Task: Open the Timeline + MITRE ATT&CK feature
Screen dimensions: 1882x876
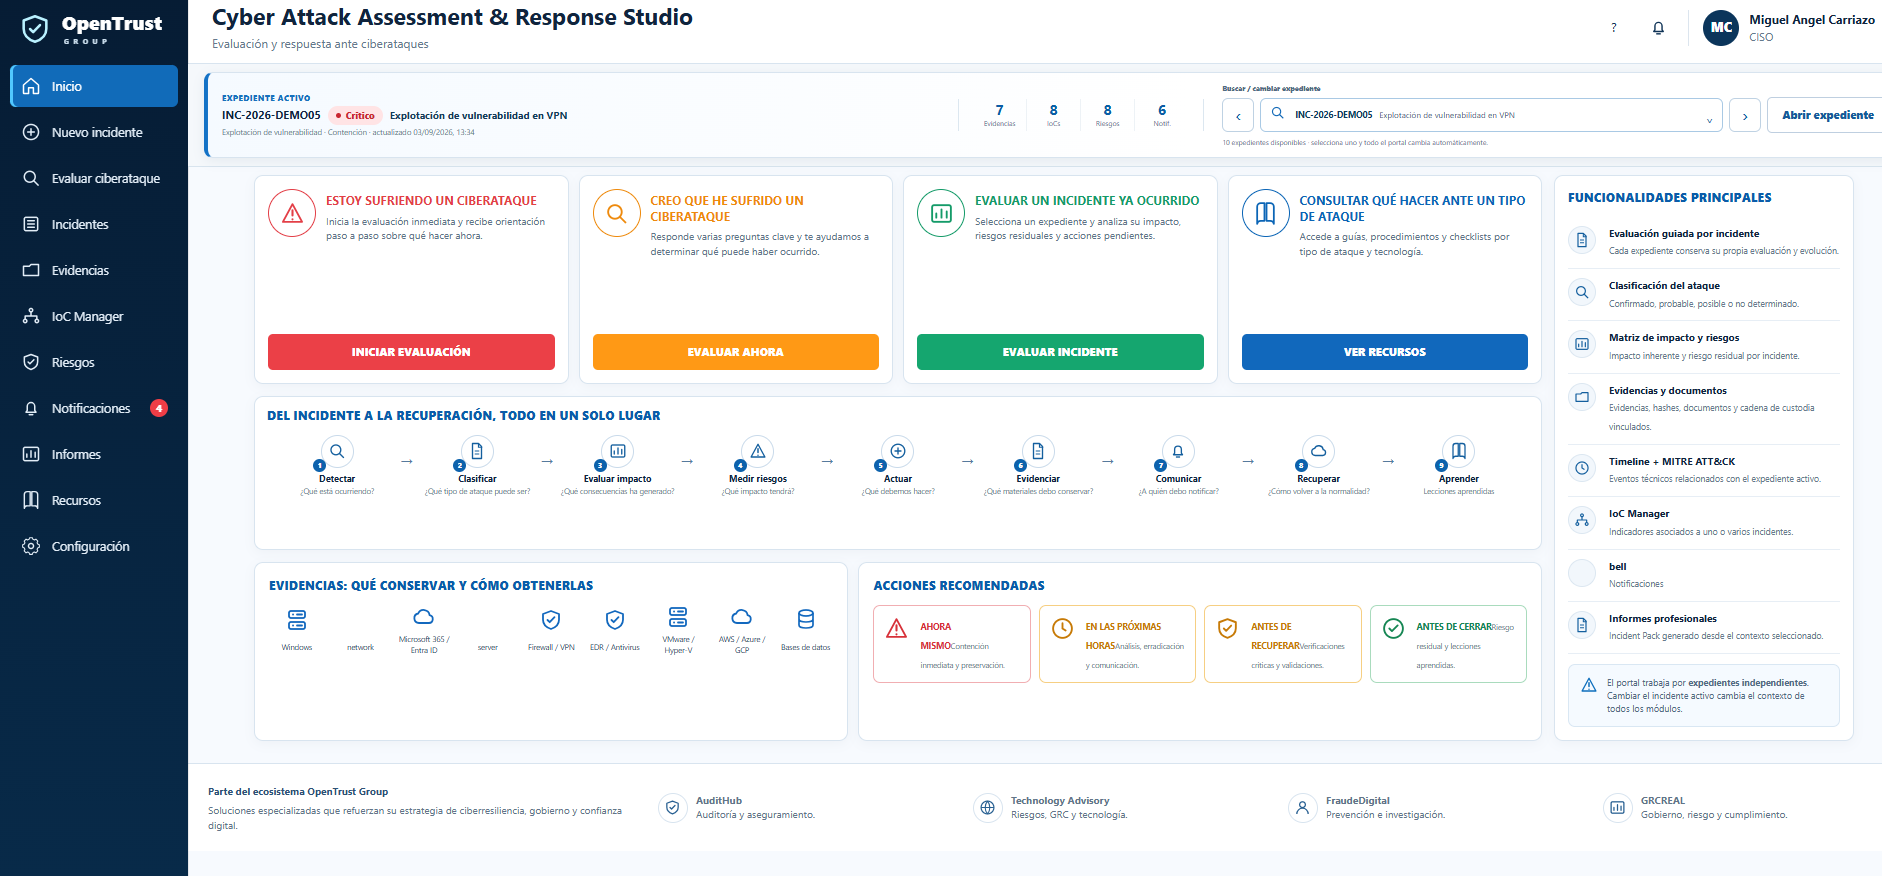Action: (x=1704, y=470)
